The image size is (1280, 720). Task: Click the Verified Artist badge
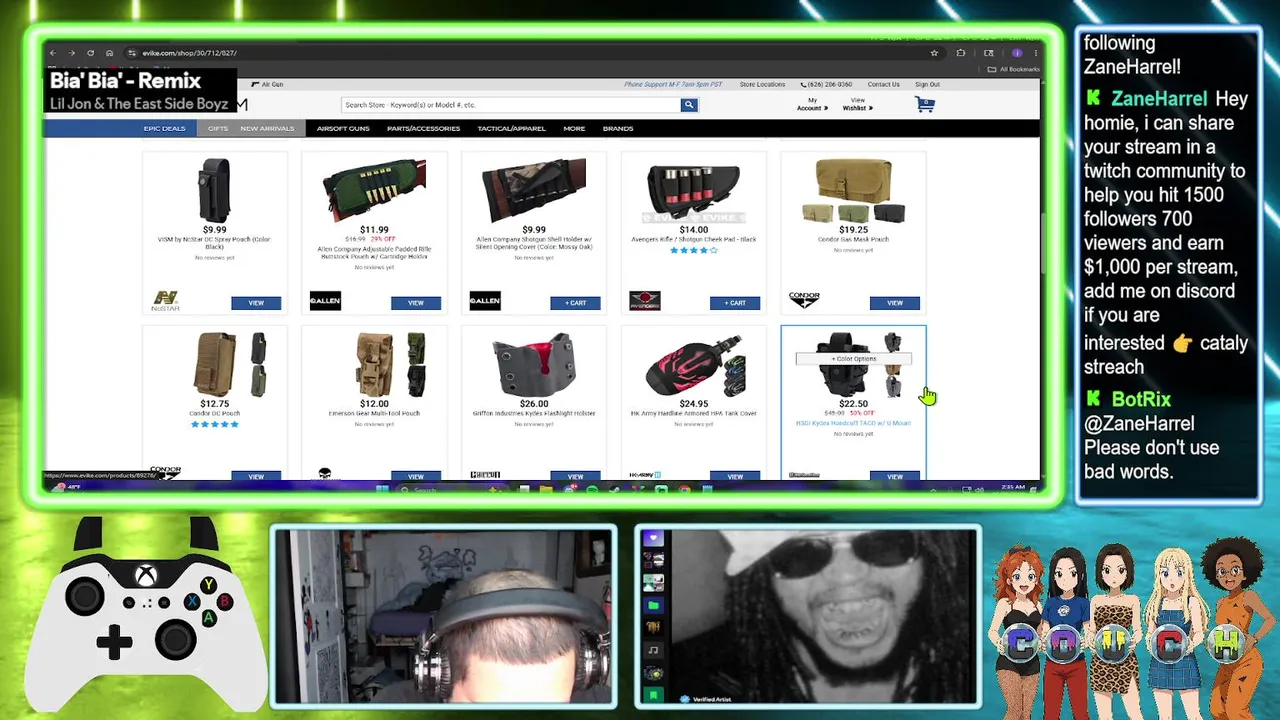pos(704,699)
